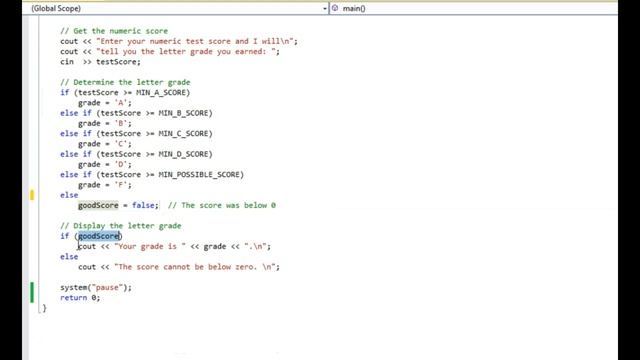Click MIN_C_SCORE constant
The image size is (640, 360).
183,133
